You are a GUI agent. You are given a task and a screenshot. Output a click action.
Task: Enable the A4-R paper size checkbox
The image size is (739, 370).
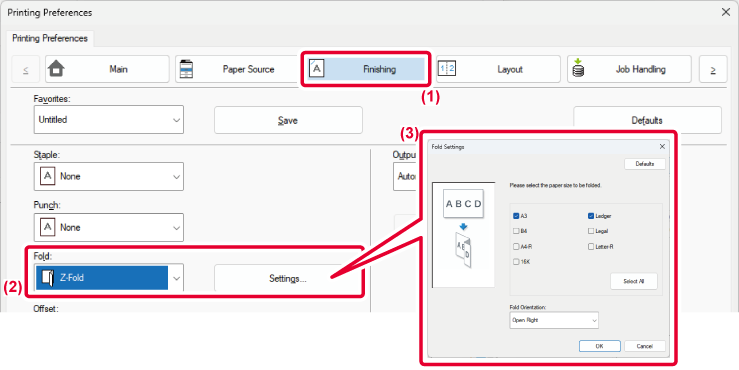click(516, 247)
